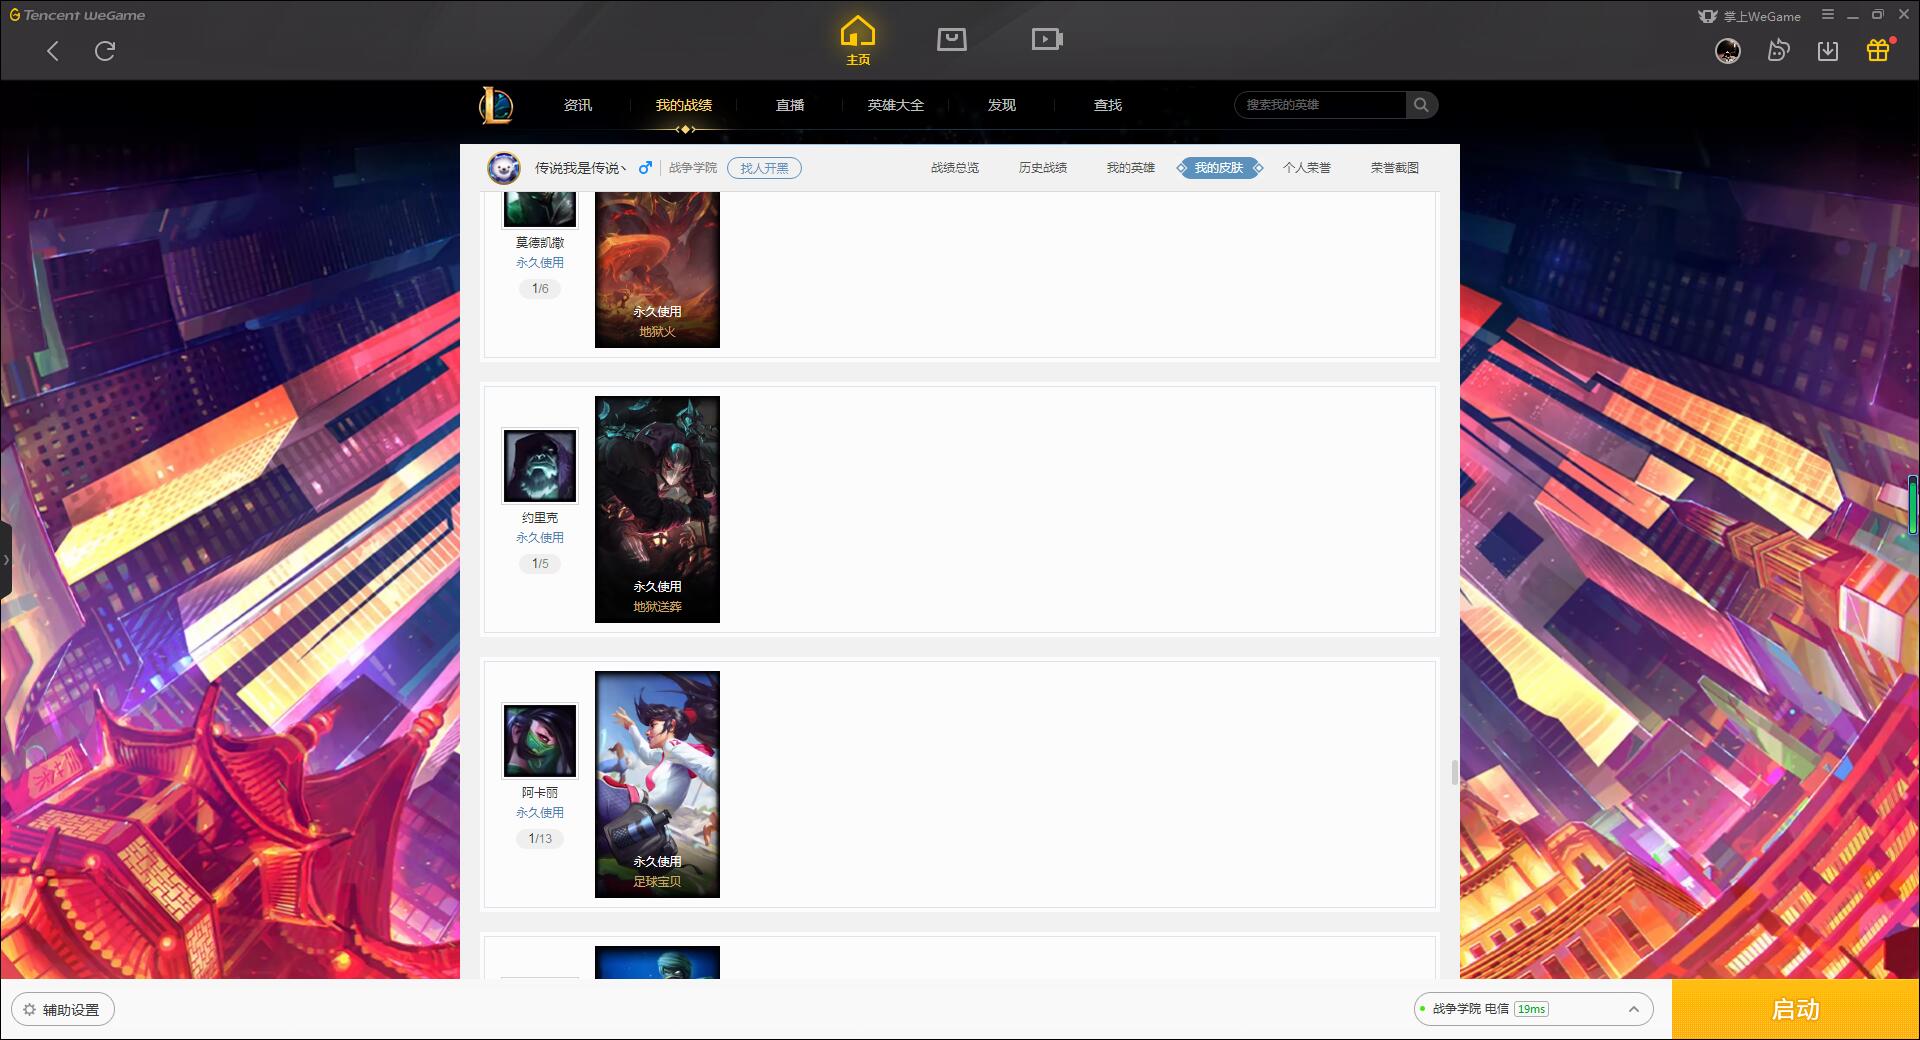Click the male gender icon

pos(645,168)
